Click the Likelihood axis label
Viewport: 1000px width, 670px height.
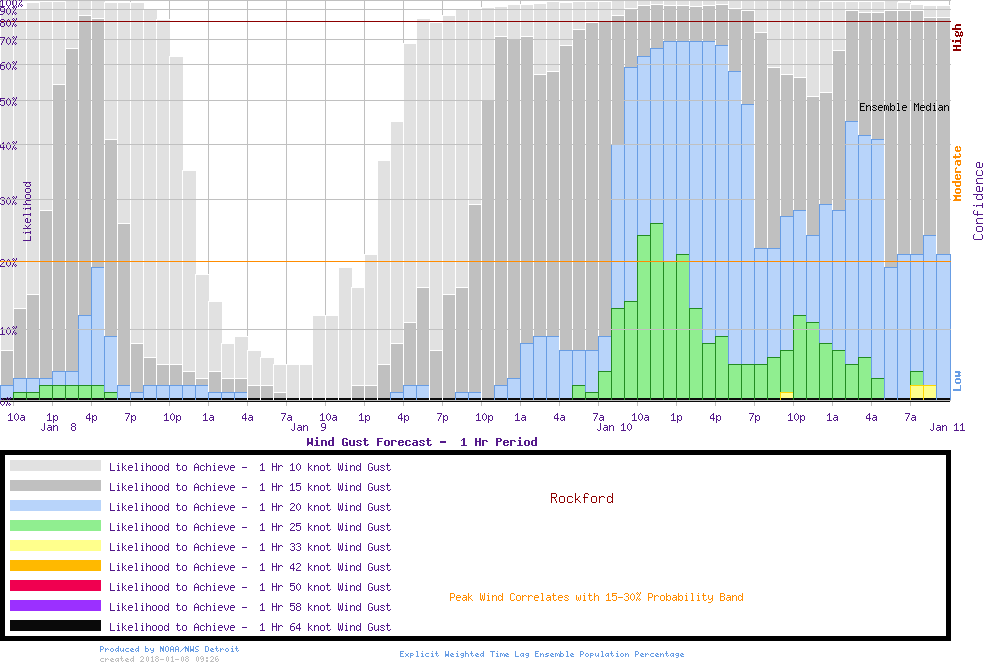(x=28, y=211)
